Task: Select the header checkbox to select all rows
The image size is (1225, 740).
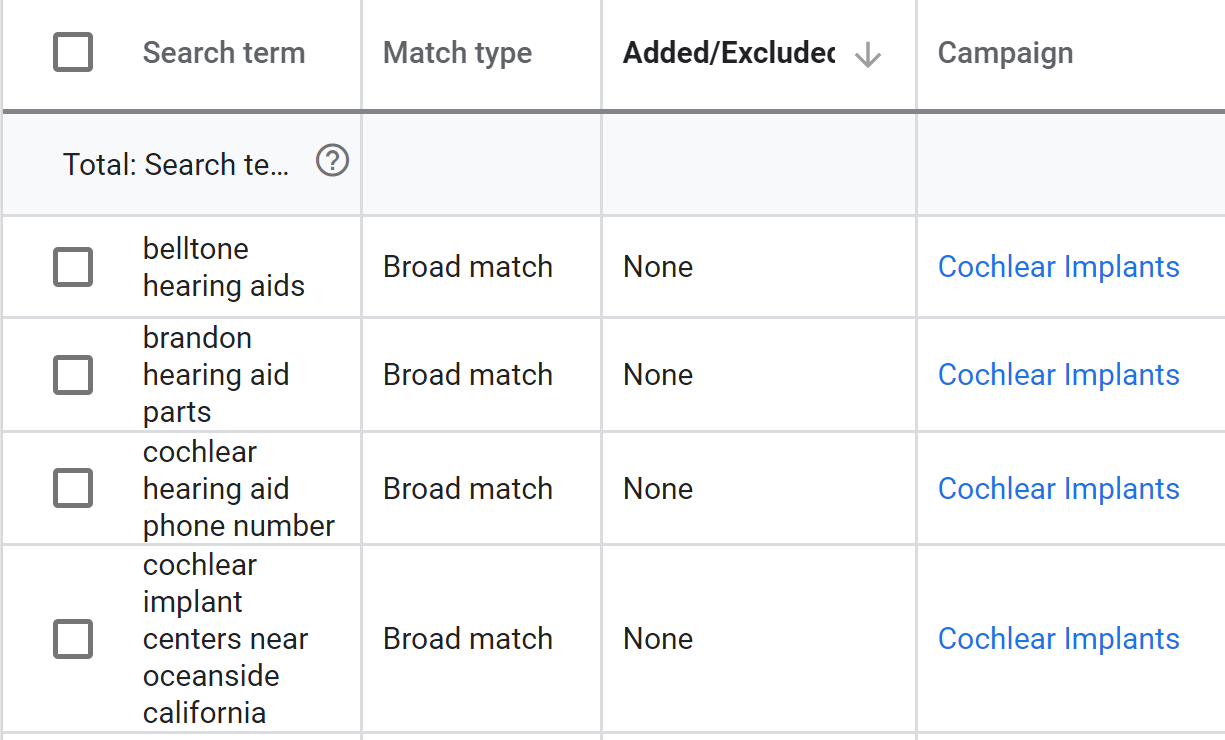Action: (72, 51)
